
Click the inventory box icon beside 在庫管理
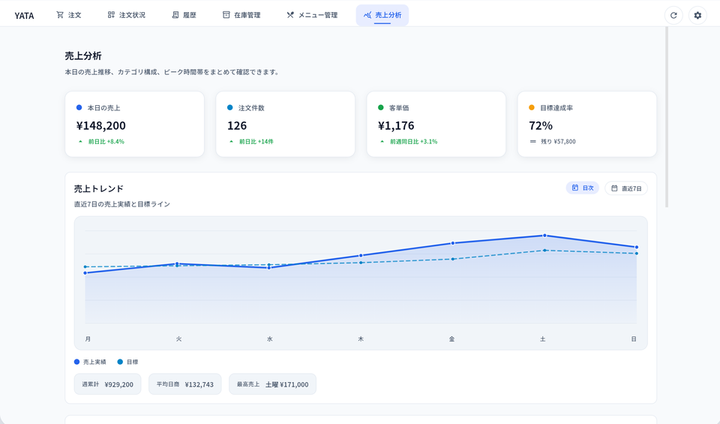click(x=226, y=15)
